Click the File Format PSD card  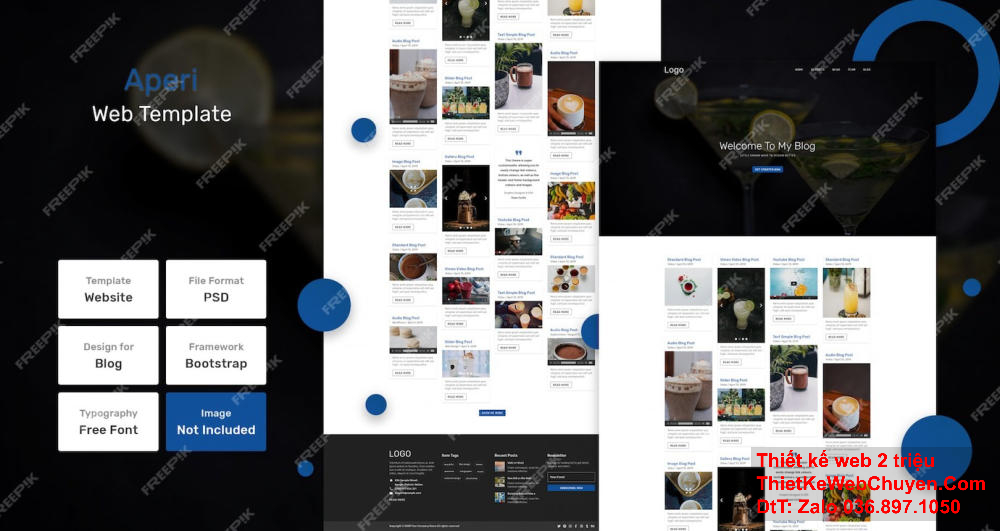point(216,289)
